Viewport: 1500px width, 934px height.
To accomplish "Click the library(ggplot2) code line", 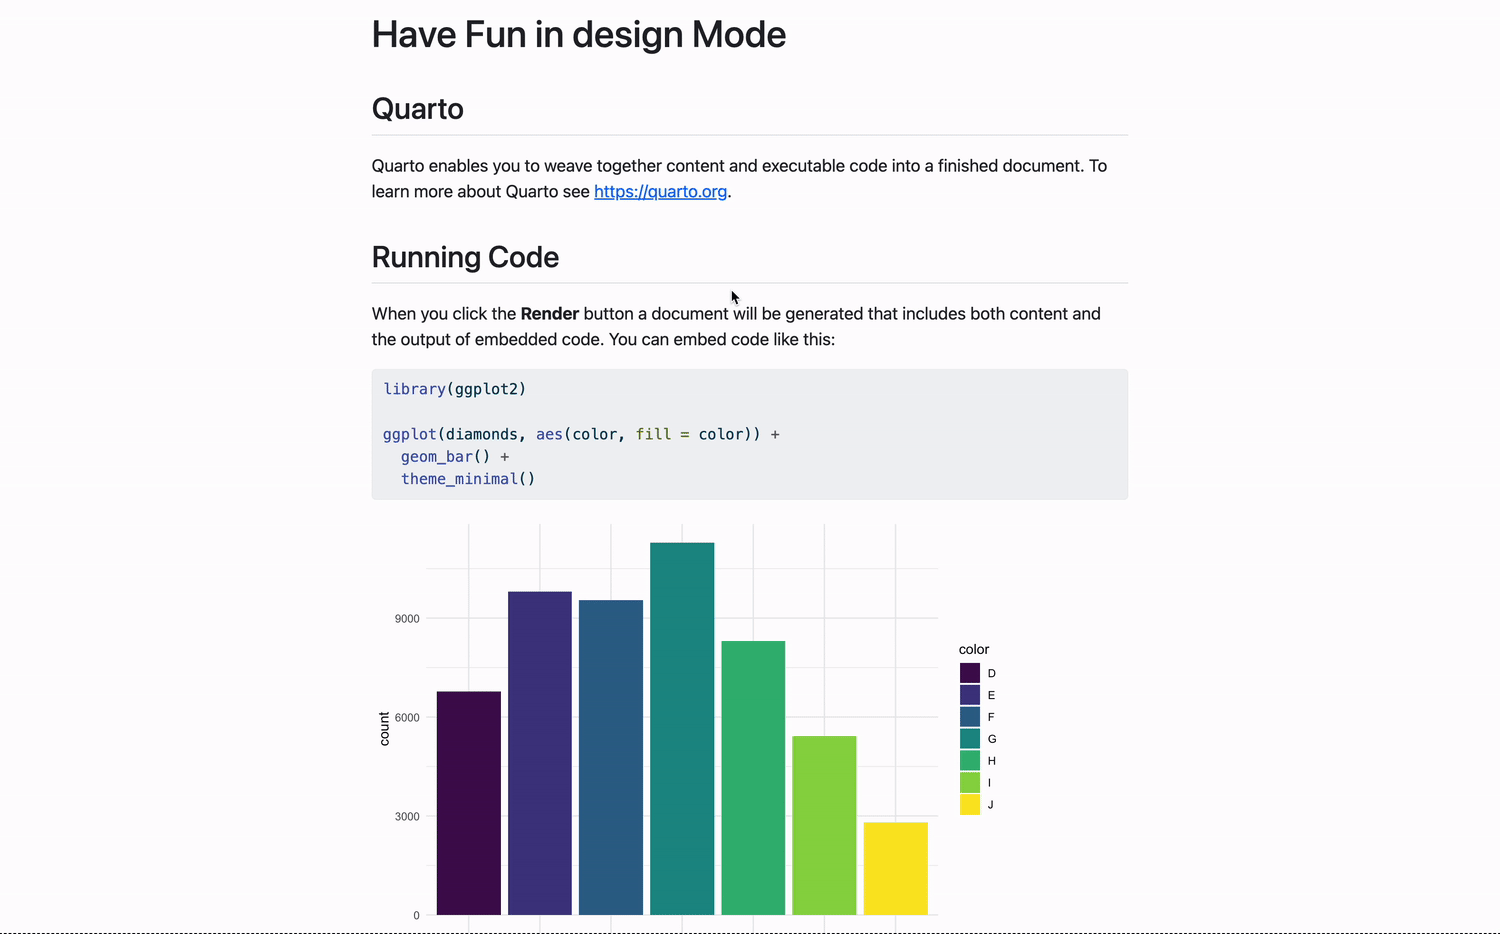I will coord(455,389).
